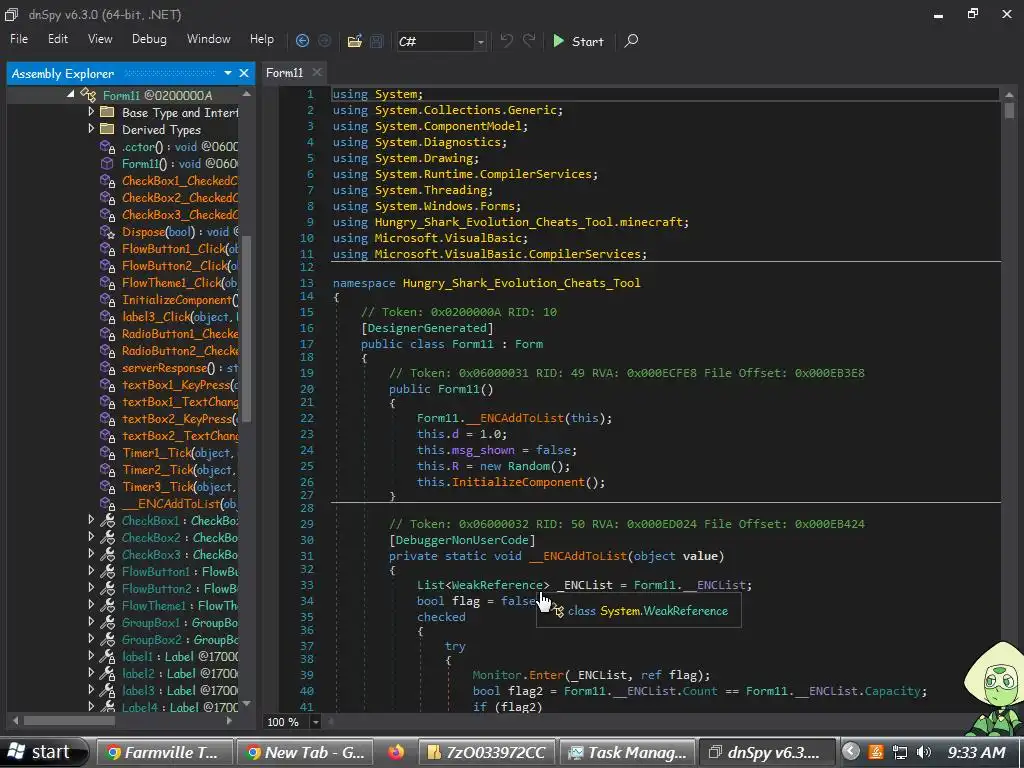Select InitializeComponent() in the tree

click(180, 300)
